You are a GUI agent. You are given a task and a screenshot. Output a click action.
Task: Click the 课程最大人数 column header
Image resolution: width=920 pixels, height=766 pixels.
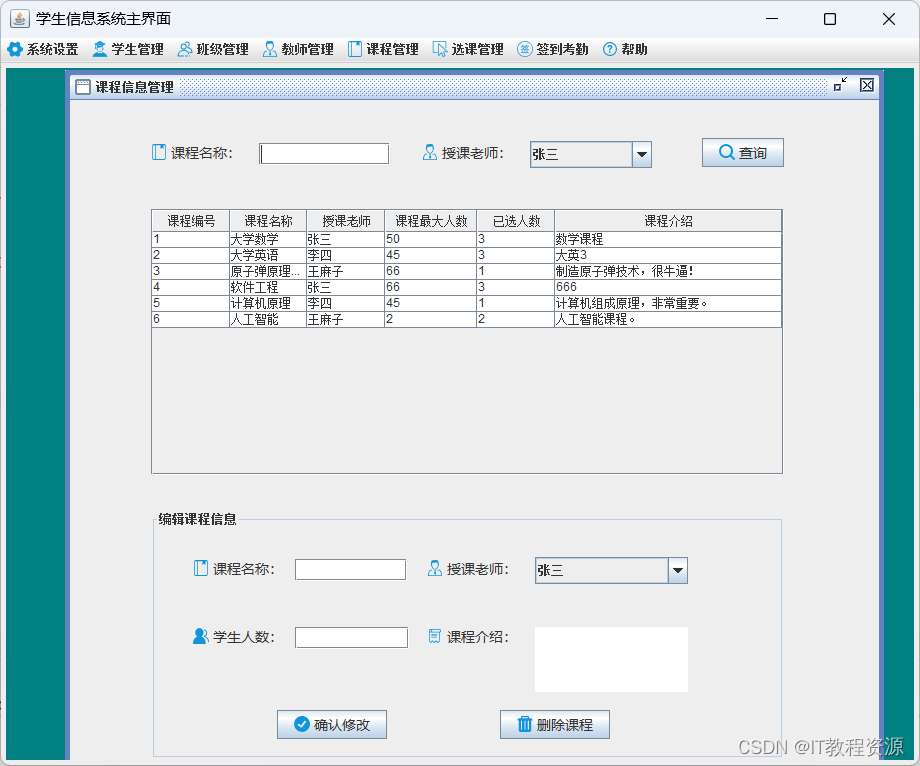(431, 221)
